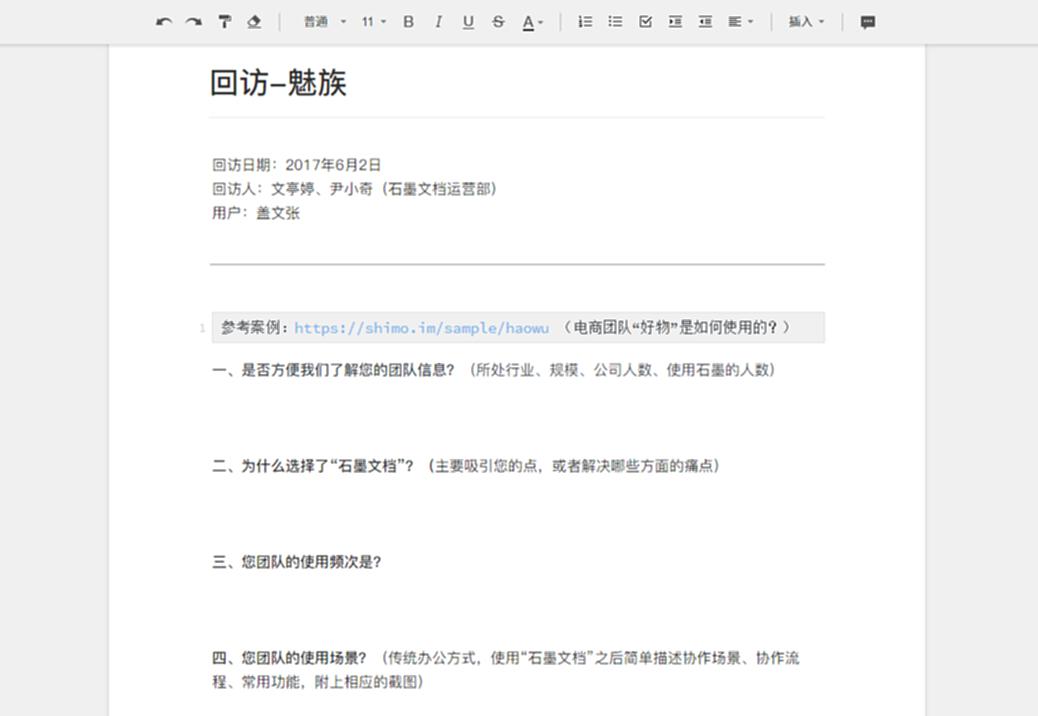
Task: Open the text color A dropdown
Action: click(532, 22)
